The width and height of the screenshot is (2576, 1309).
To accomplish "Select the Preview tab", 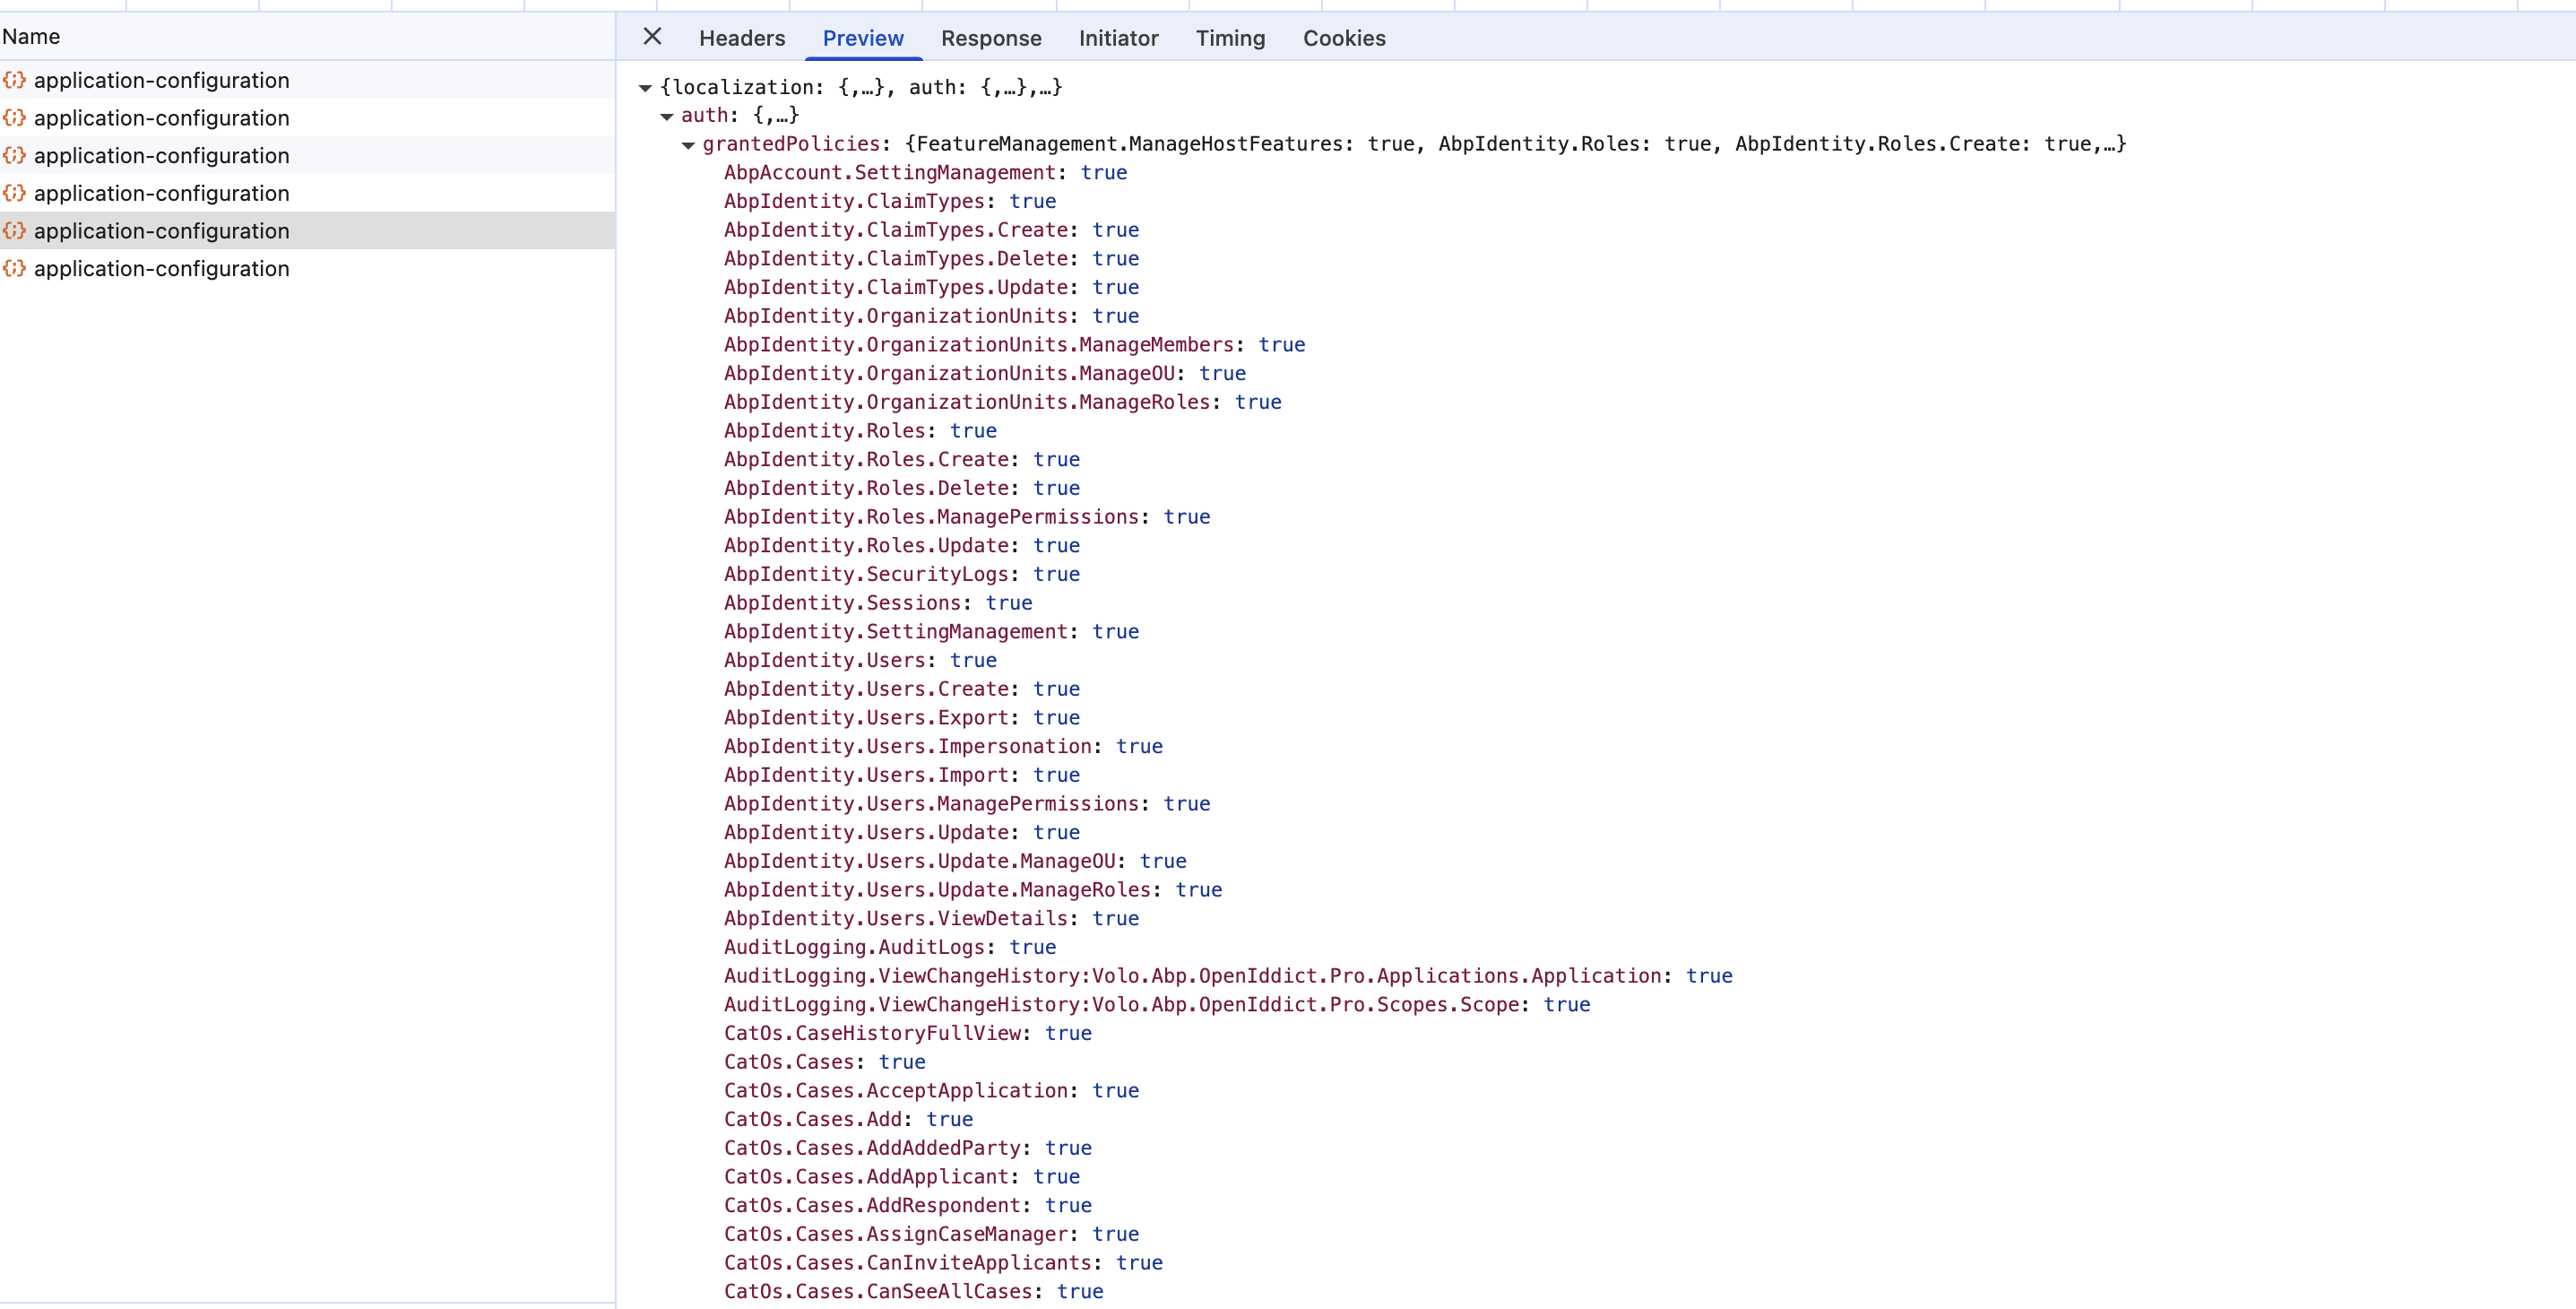I will (862, 38).
